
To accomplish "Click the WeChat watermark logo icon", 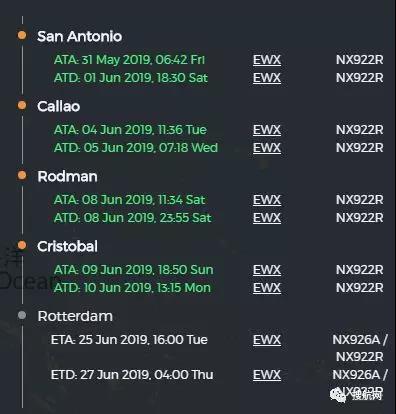I will (338, 395).
